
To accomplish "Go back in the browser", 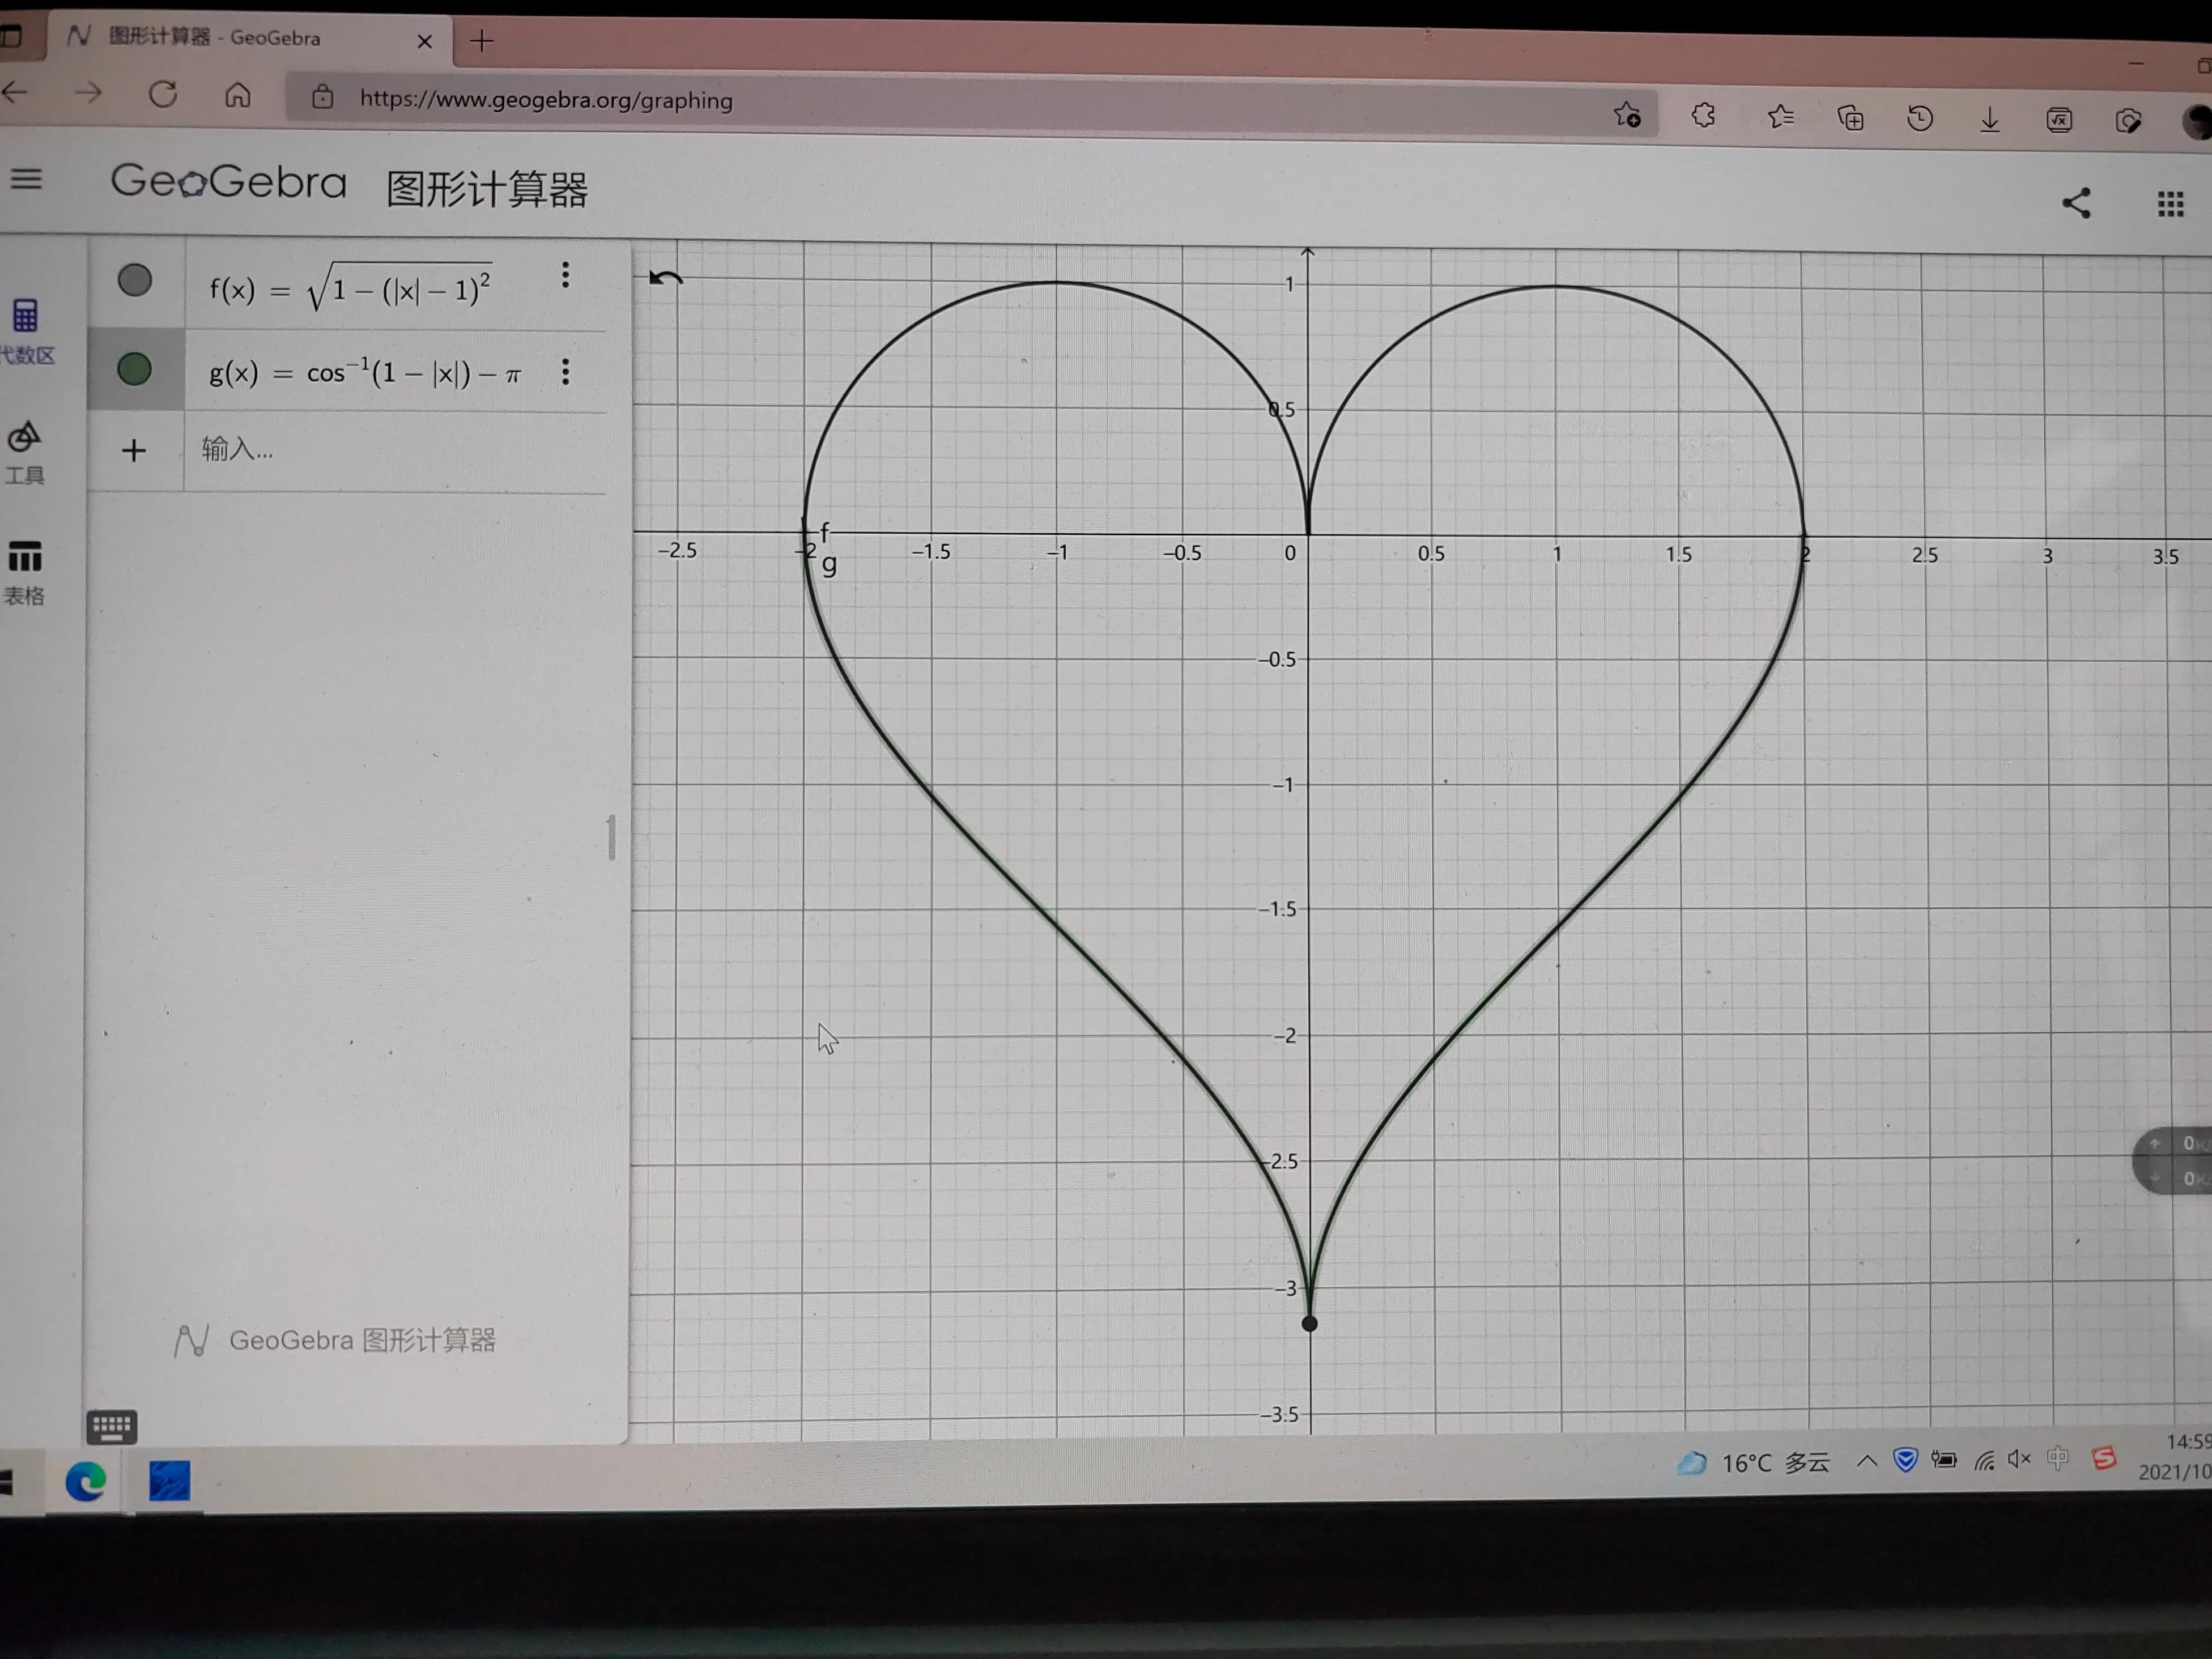I will click(x=15, y=93).
